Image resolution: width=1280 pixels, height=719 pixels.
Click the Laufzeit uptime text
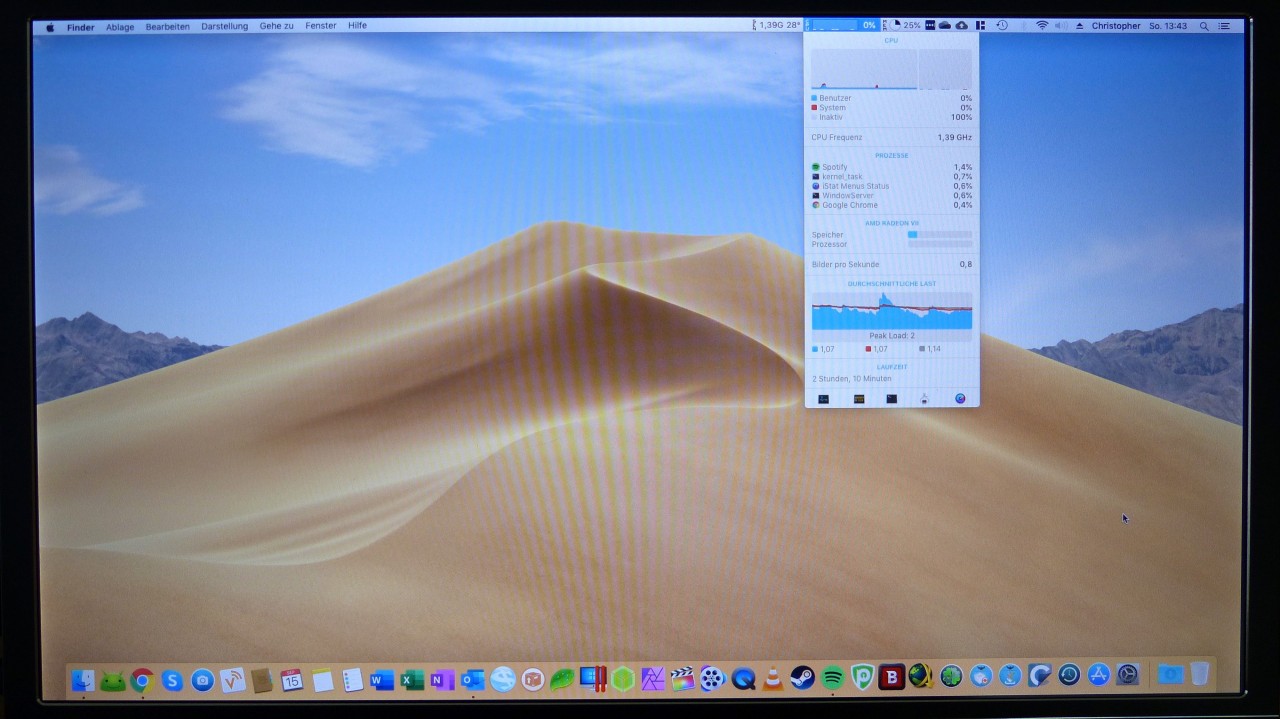click(852, 379)
